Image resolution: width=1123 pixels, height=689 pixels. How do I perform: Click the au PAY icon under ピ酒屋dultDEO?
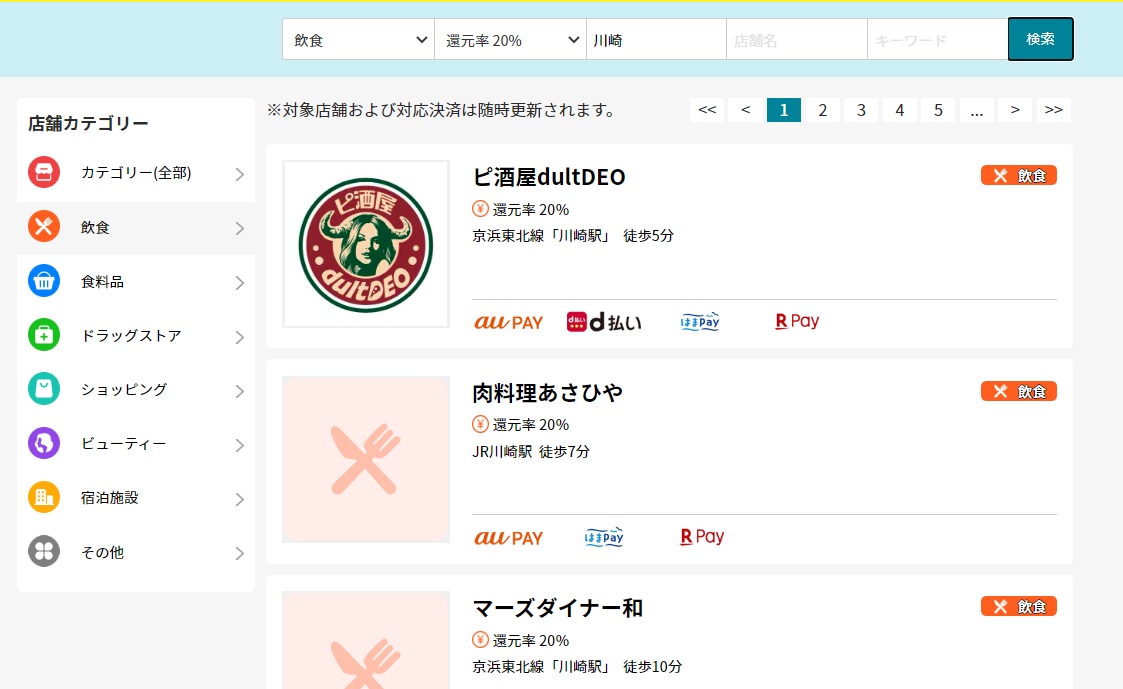point(508,320)
